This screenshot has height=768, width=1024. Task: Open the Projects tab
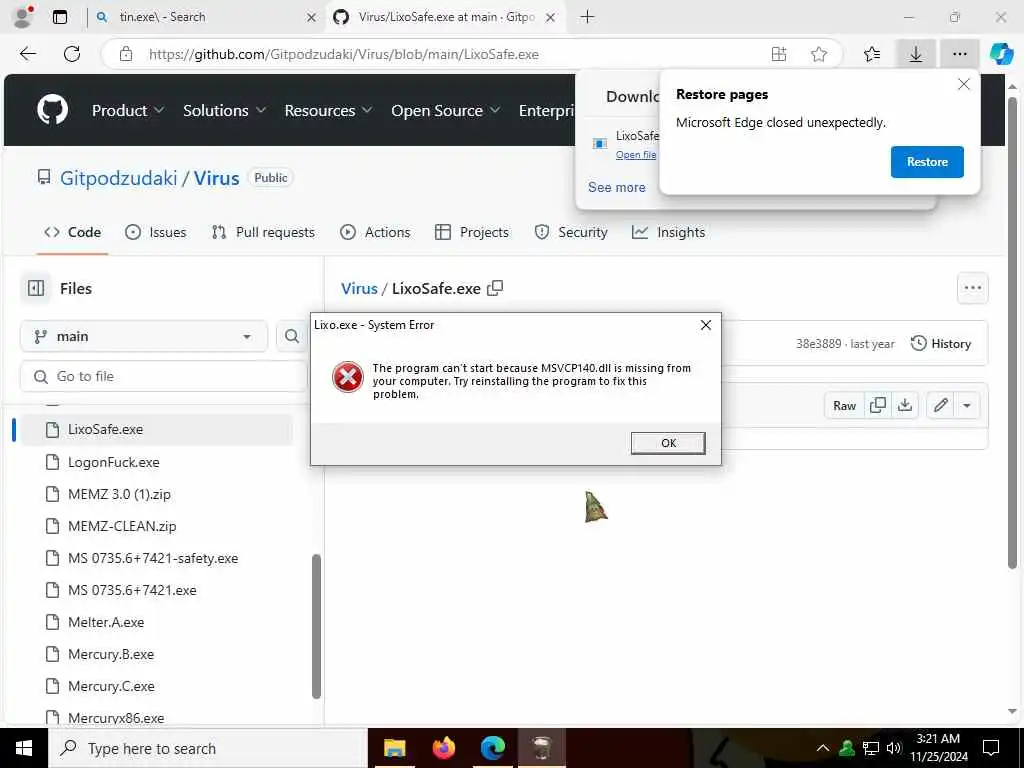tap(472, 232)
